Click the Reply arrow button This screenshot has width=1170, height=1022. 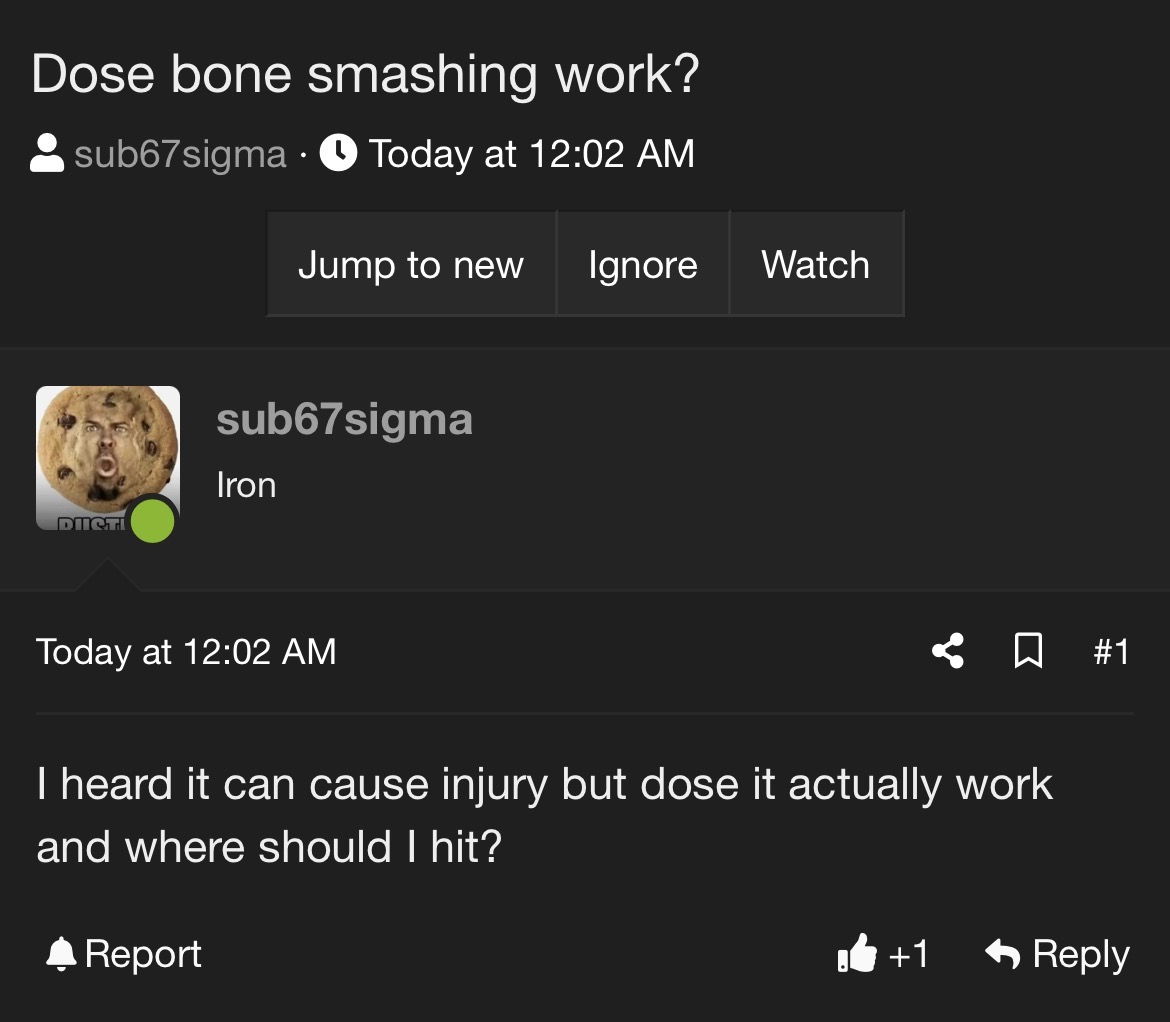(1057, 954)
